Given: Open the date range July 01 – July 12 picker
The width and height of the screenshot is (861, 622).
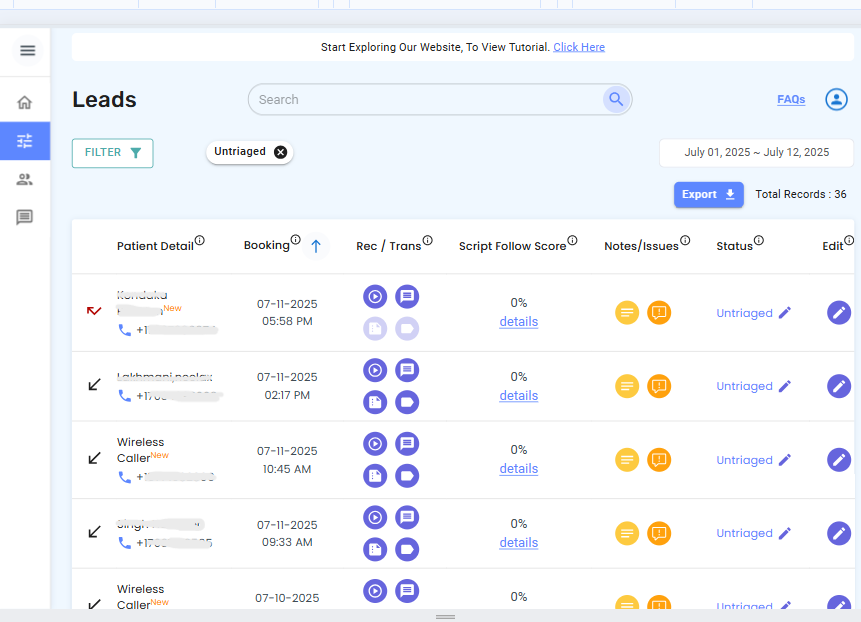Looking at the screenshot, I should tap(756, 153).
